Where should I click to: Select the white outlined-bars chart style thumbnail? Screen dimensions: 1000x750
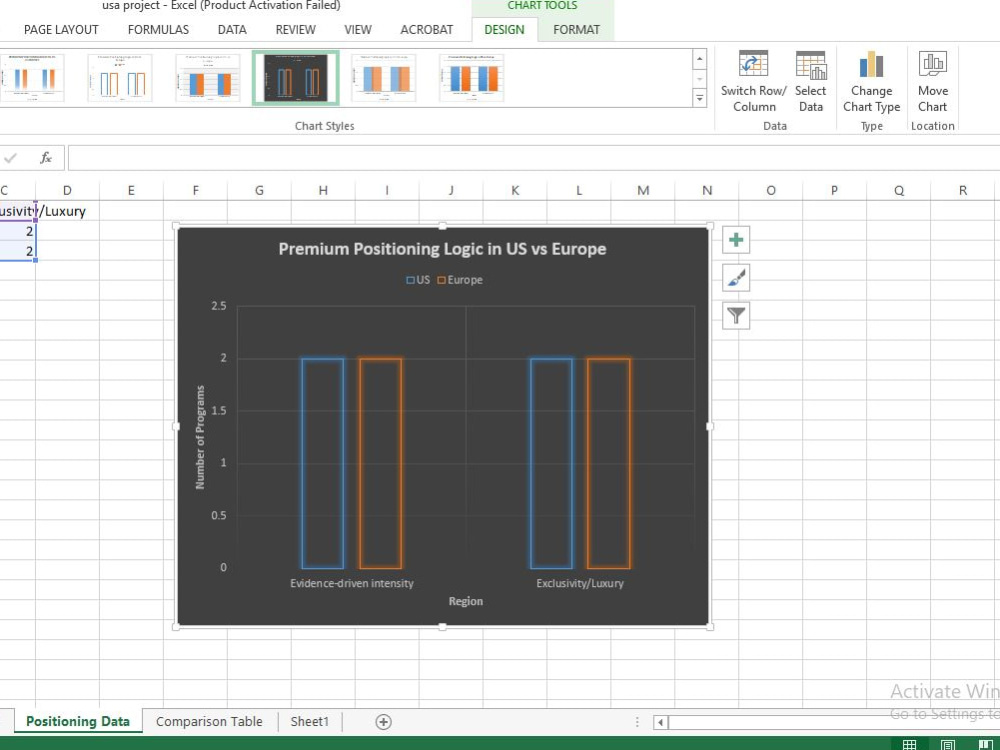120,78
